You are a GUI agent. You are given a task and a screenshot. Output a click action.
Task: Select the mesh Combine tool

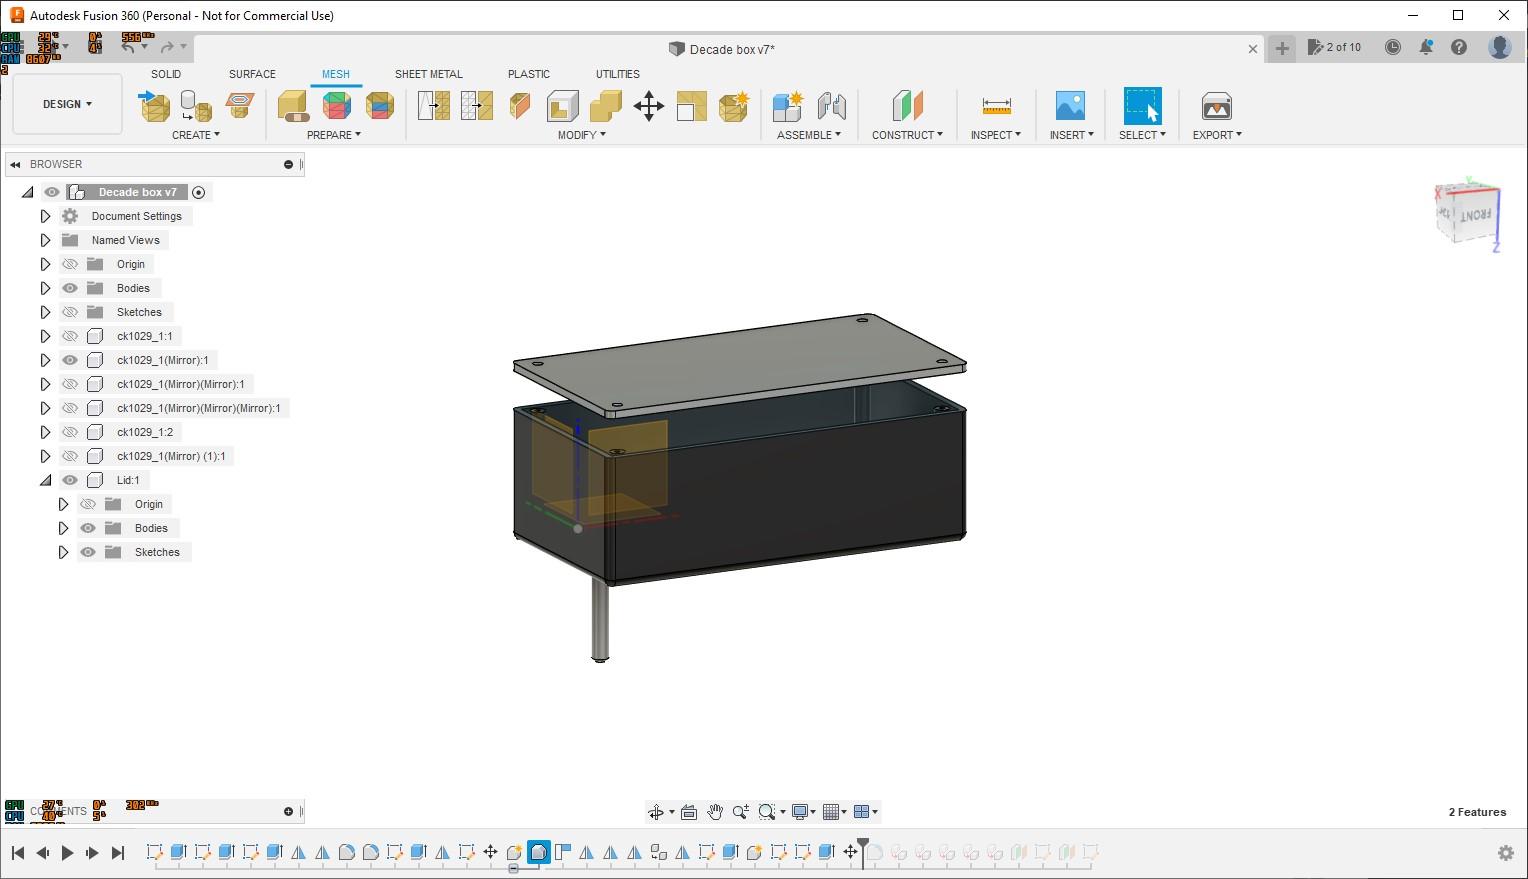(606, 106)
